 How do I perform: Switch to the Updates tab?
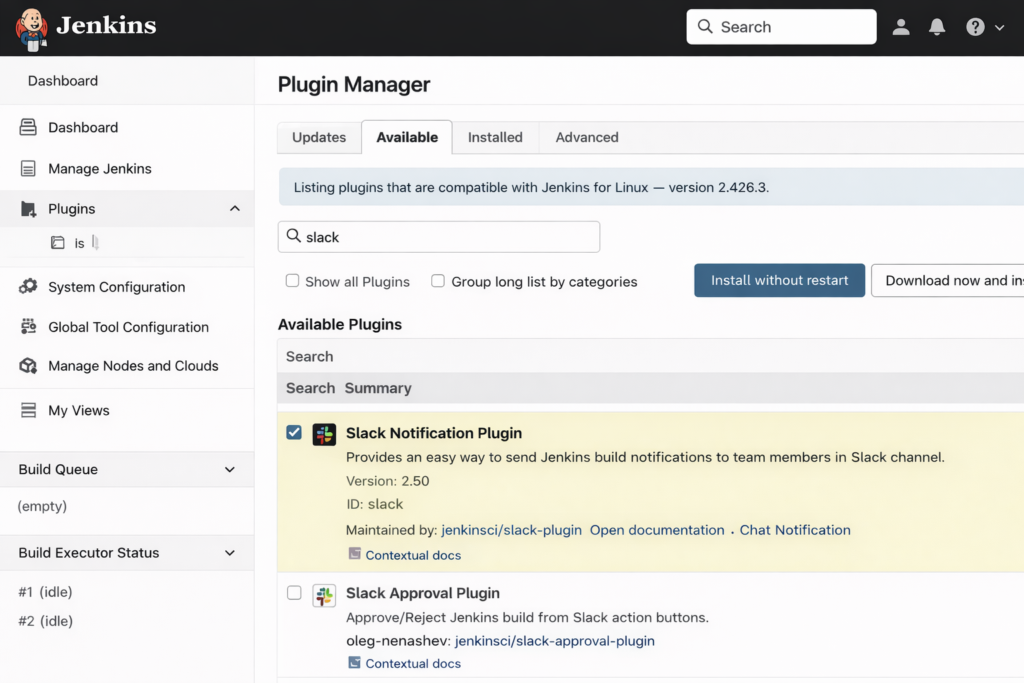click(319, 138)
